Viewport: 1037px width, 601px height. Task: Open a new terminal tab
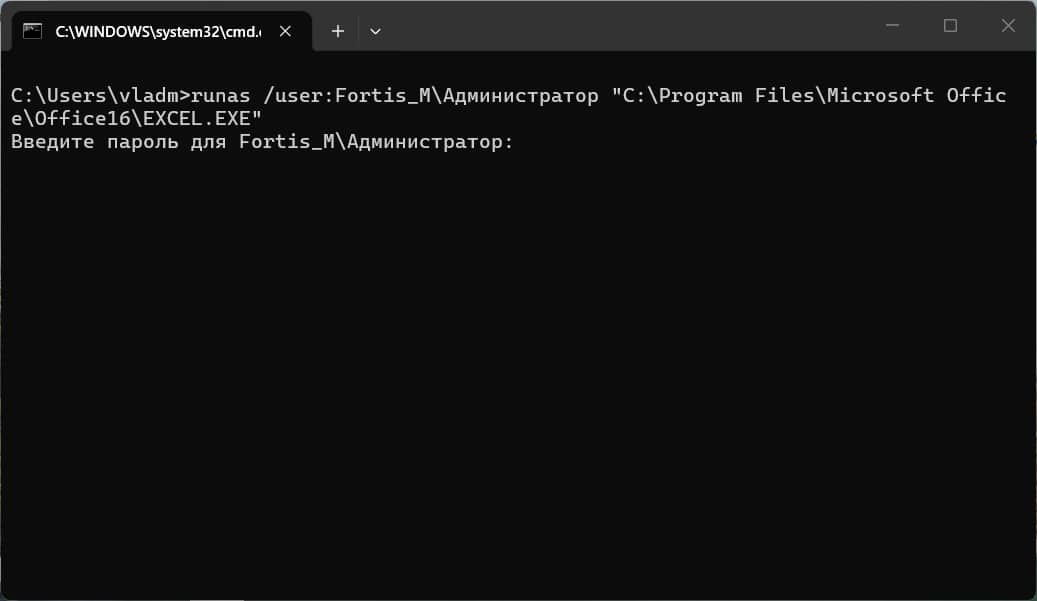[337, 31]
